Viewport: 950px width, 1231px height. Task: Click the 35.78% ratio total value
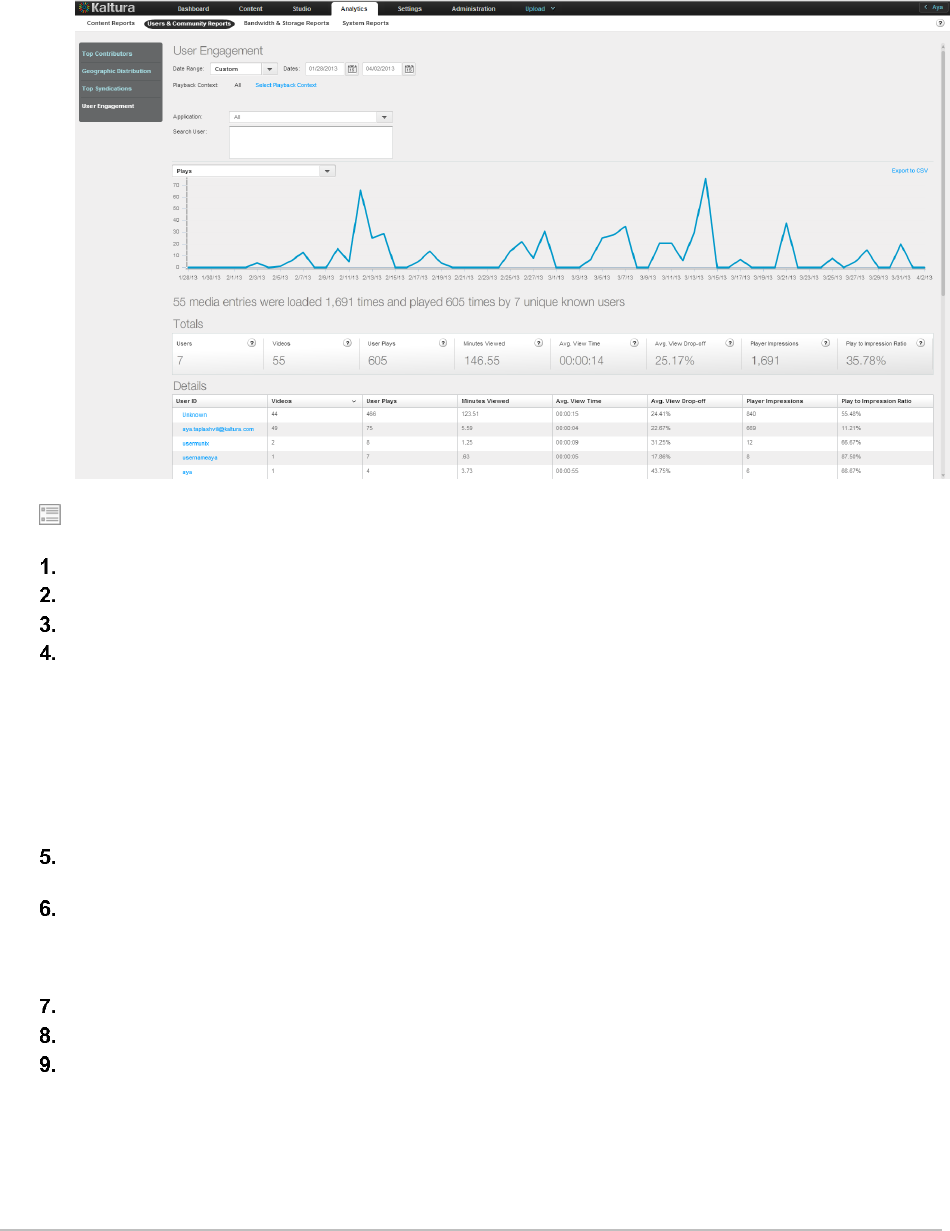(x=866, y=360)
